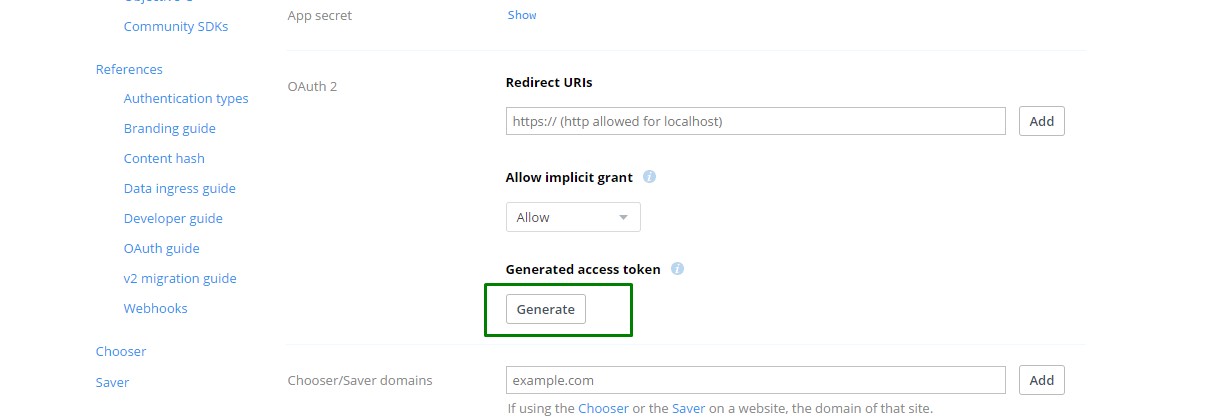1214x417 pixels.
Task: Click the Redirect URIs input field
Action: tap(755, 121)
